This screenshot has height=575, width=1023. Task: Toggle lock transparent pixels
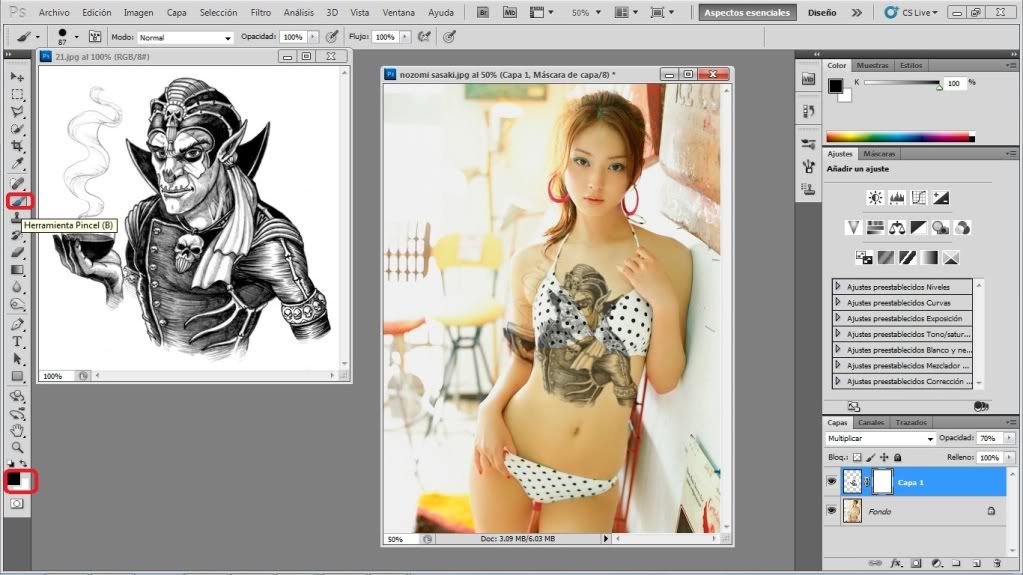coord(857,458)
